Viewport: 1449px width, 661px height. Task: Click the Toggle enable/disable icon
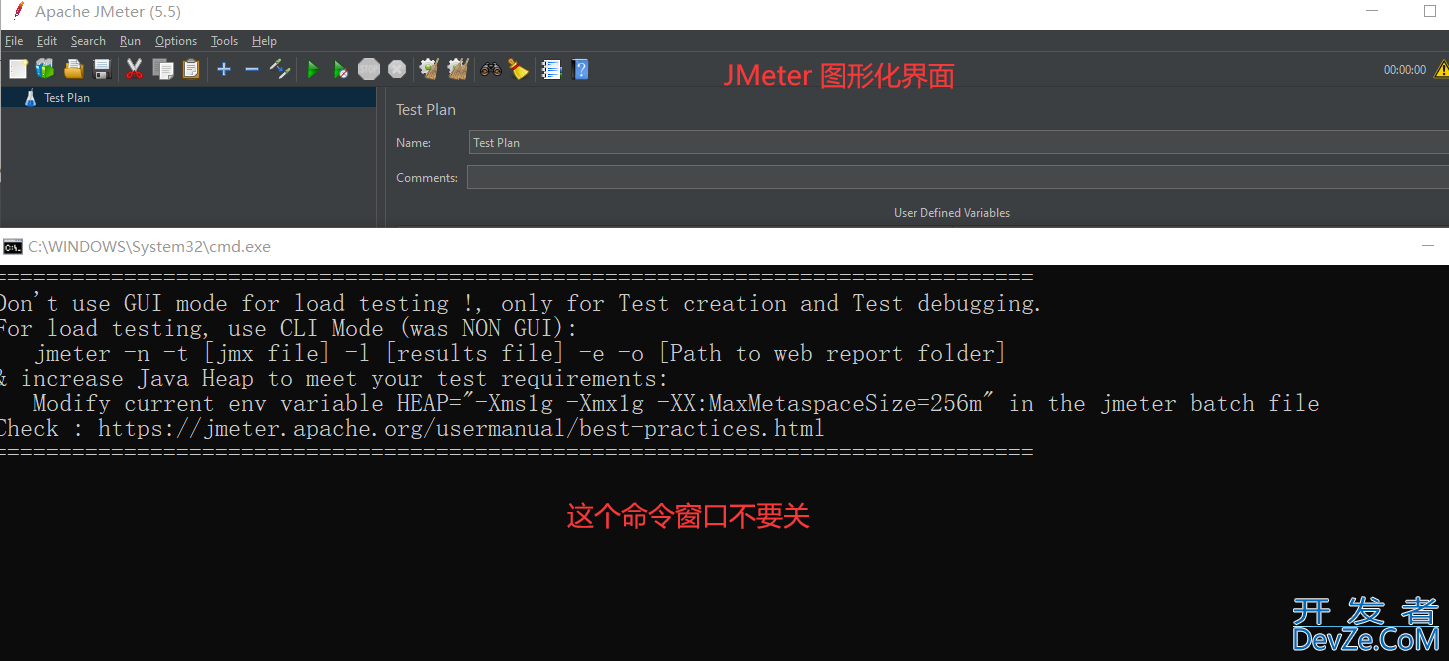tap(280, 69)
